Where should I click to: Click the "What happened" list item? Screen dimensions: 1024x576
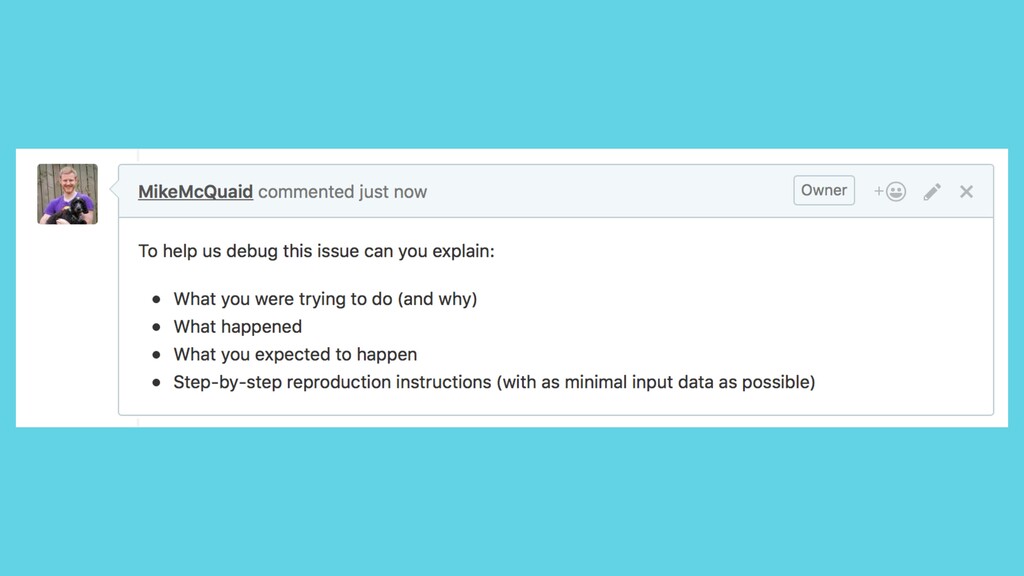click(x=238, y=327)
